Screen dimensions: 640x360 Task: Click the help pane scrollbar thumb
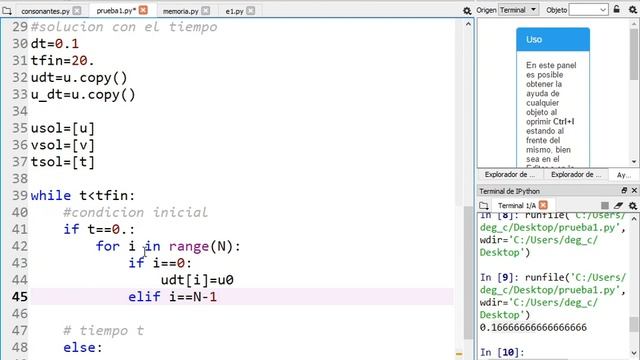click(634, 54)
